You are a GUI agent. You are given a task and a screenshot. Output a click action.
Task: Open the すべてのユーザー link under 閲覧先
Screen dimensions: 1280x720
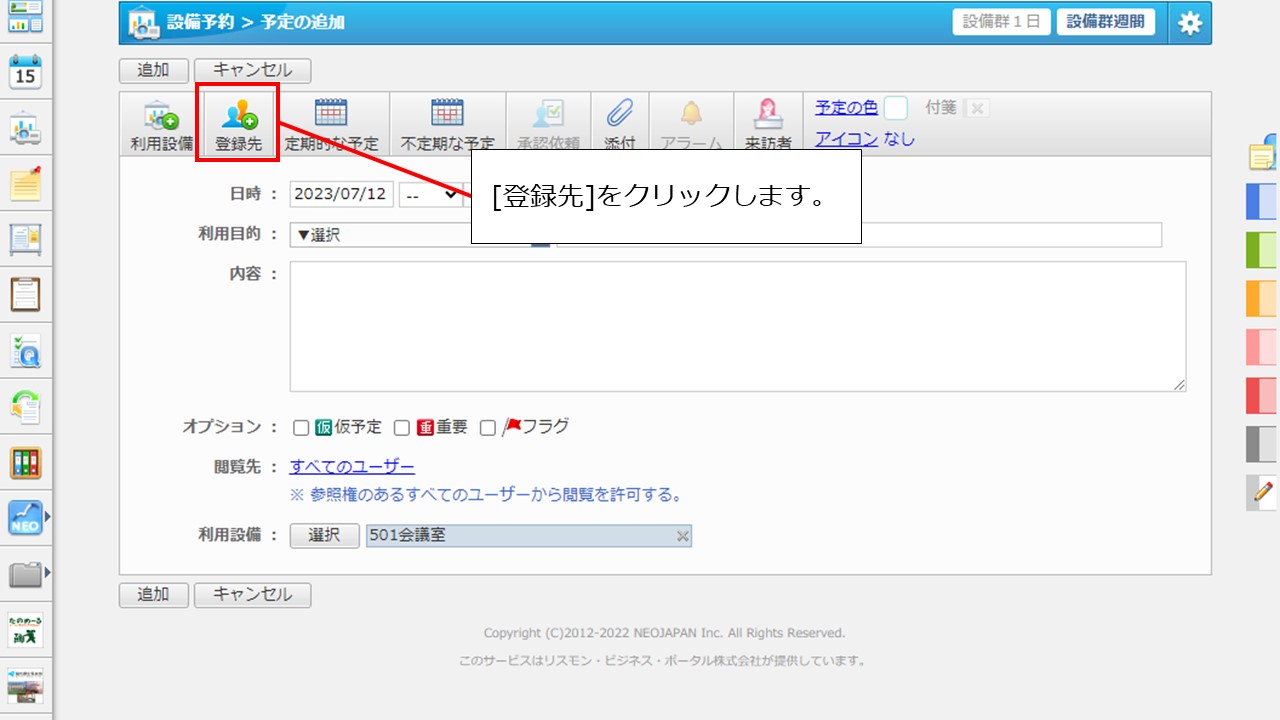(x=352, y=466)
